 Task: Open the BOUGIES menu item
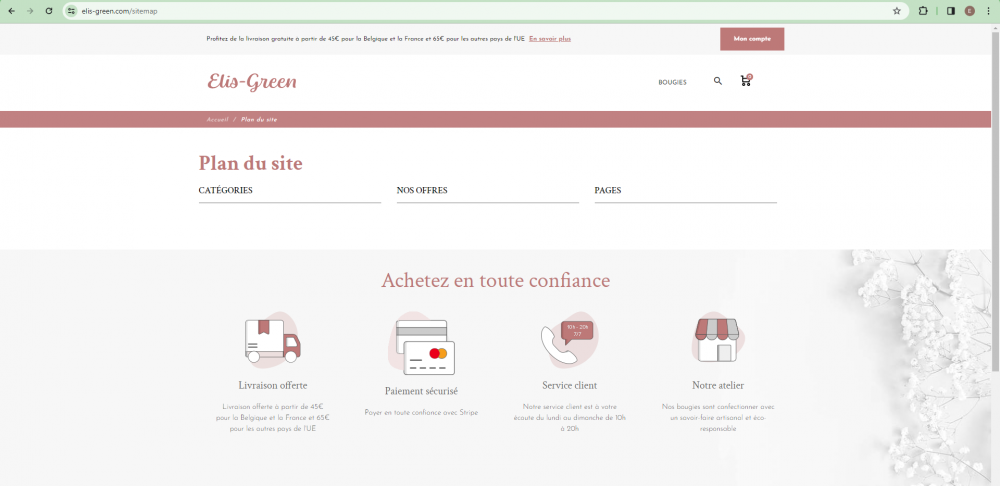[x=672, y=82]
